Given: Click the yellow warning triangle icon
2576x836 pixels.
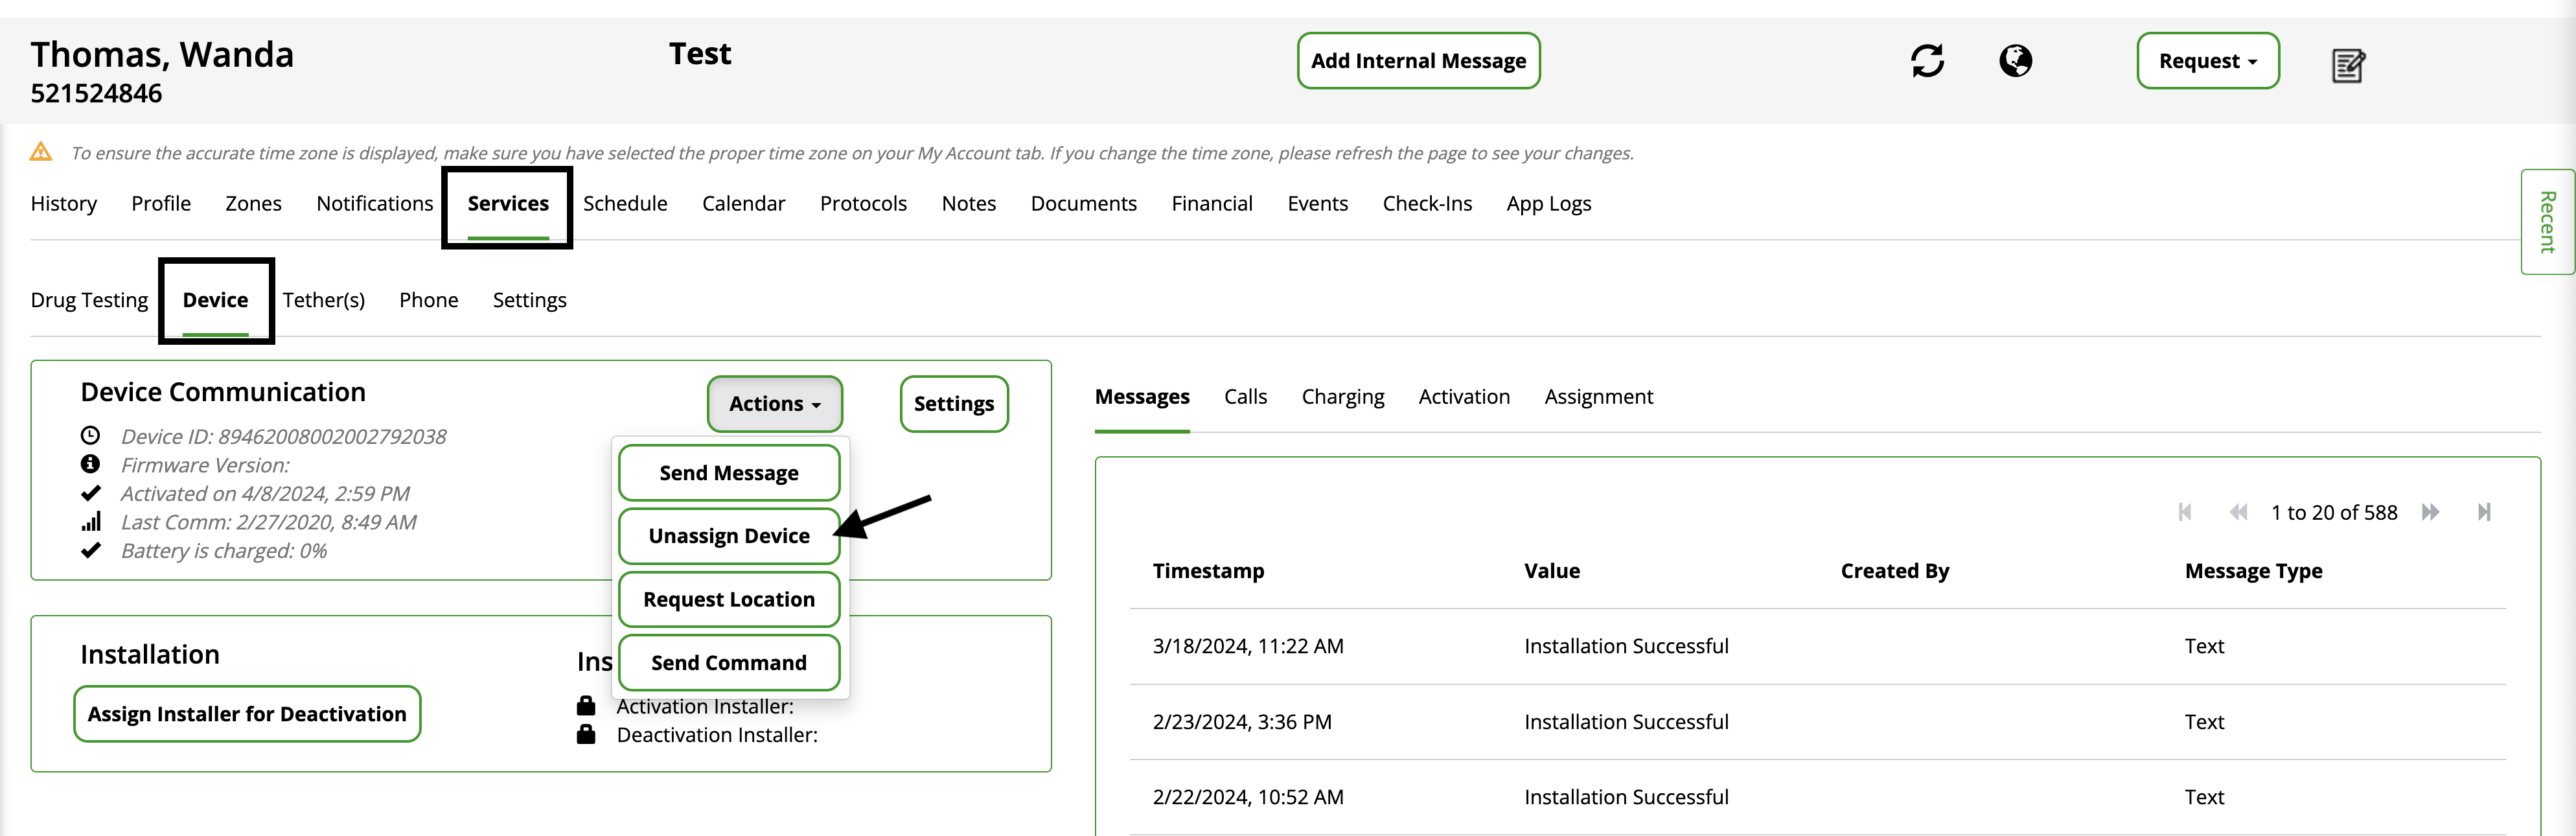Looking at the screenshot, I should (41, 152).
